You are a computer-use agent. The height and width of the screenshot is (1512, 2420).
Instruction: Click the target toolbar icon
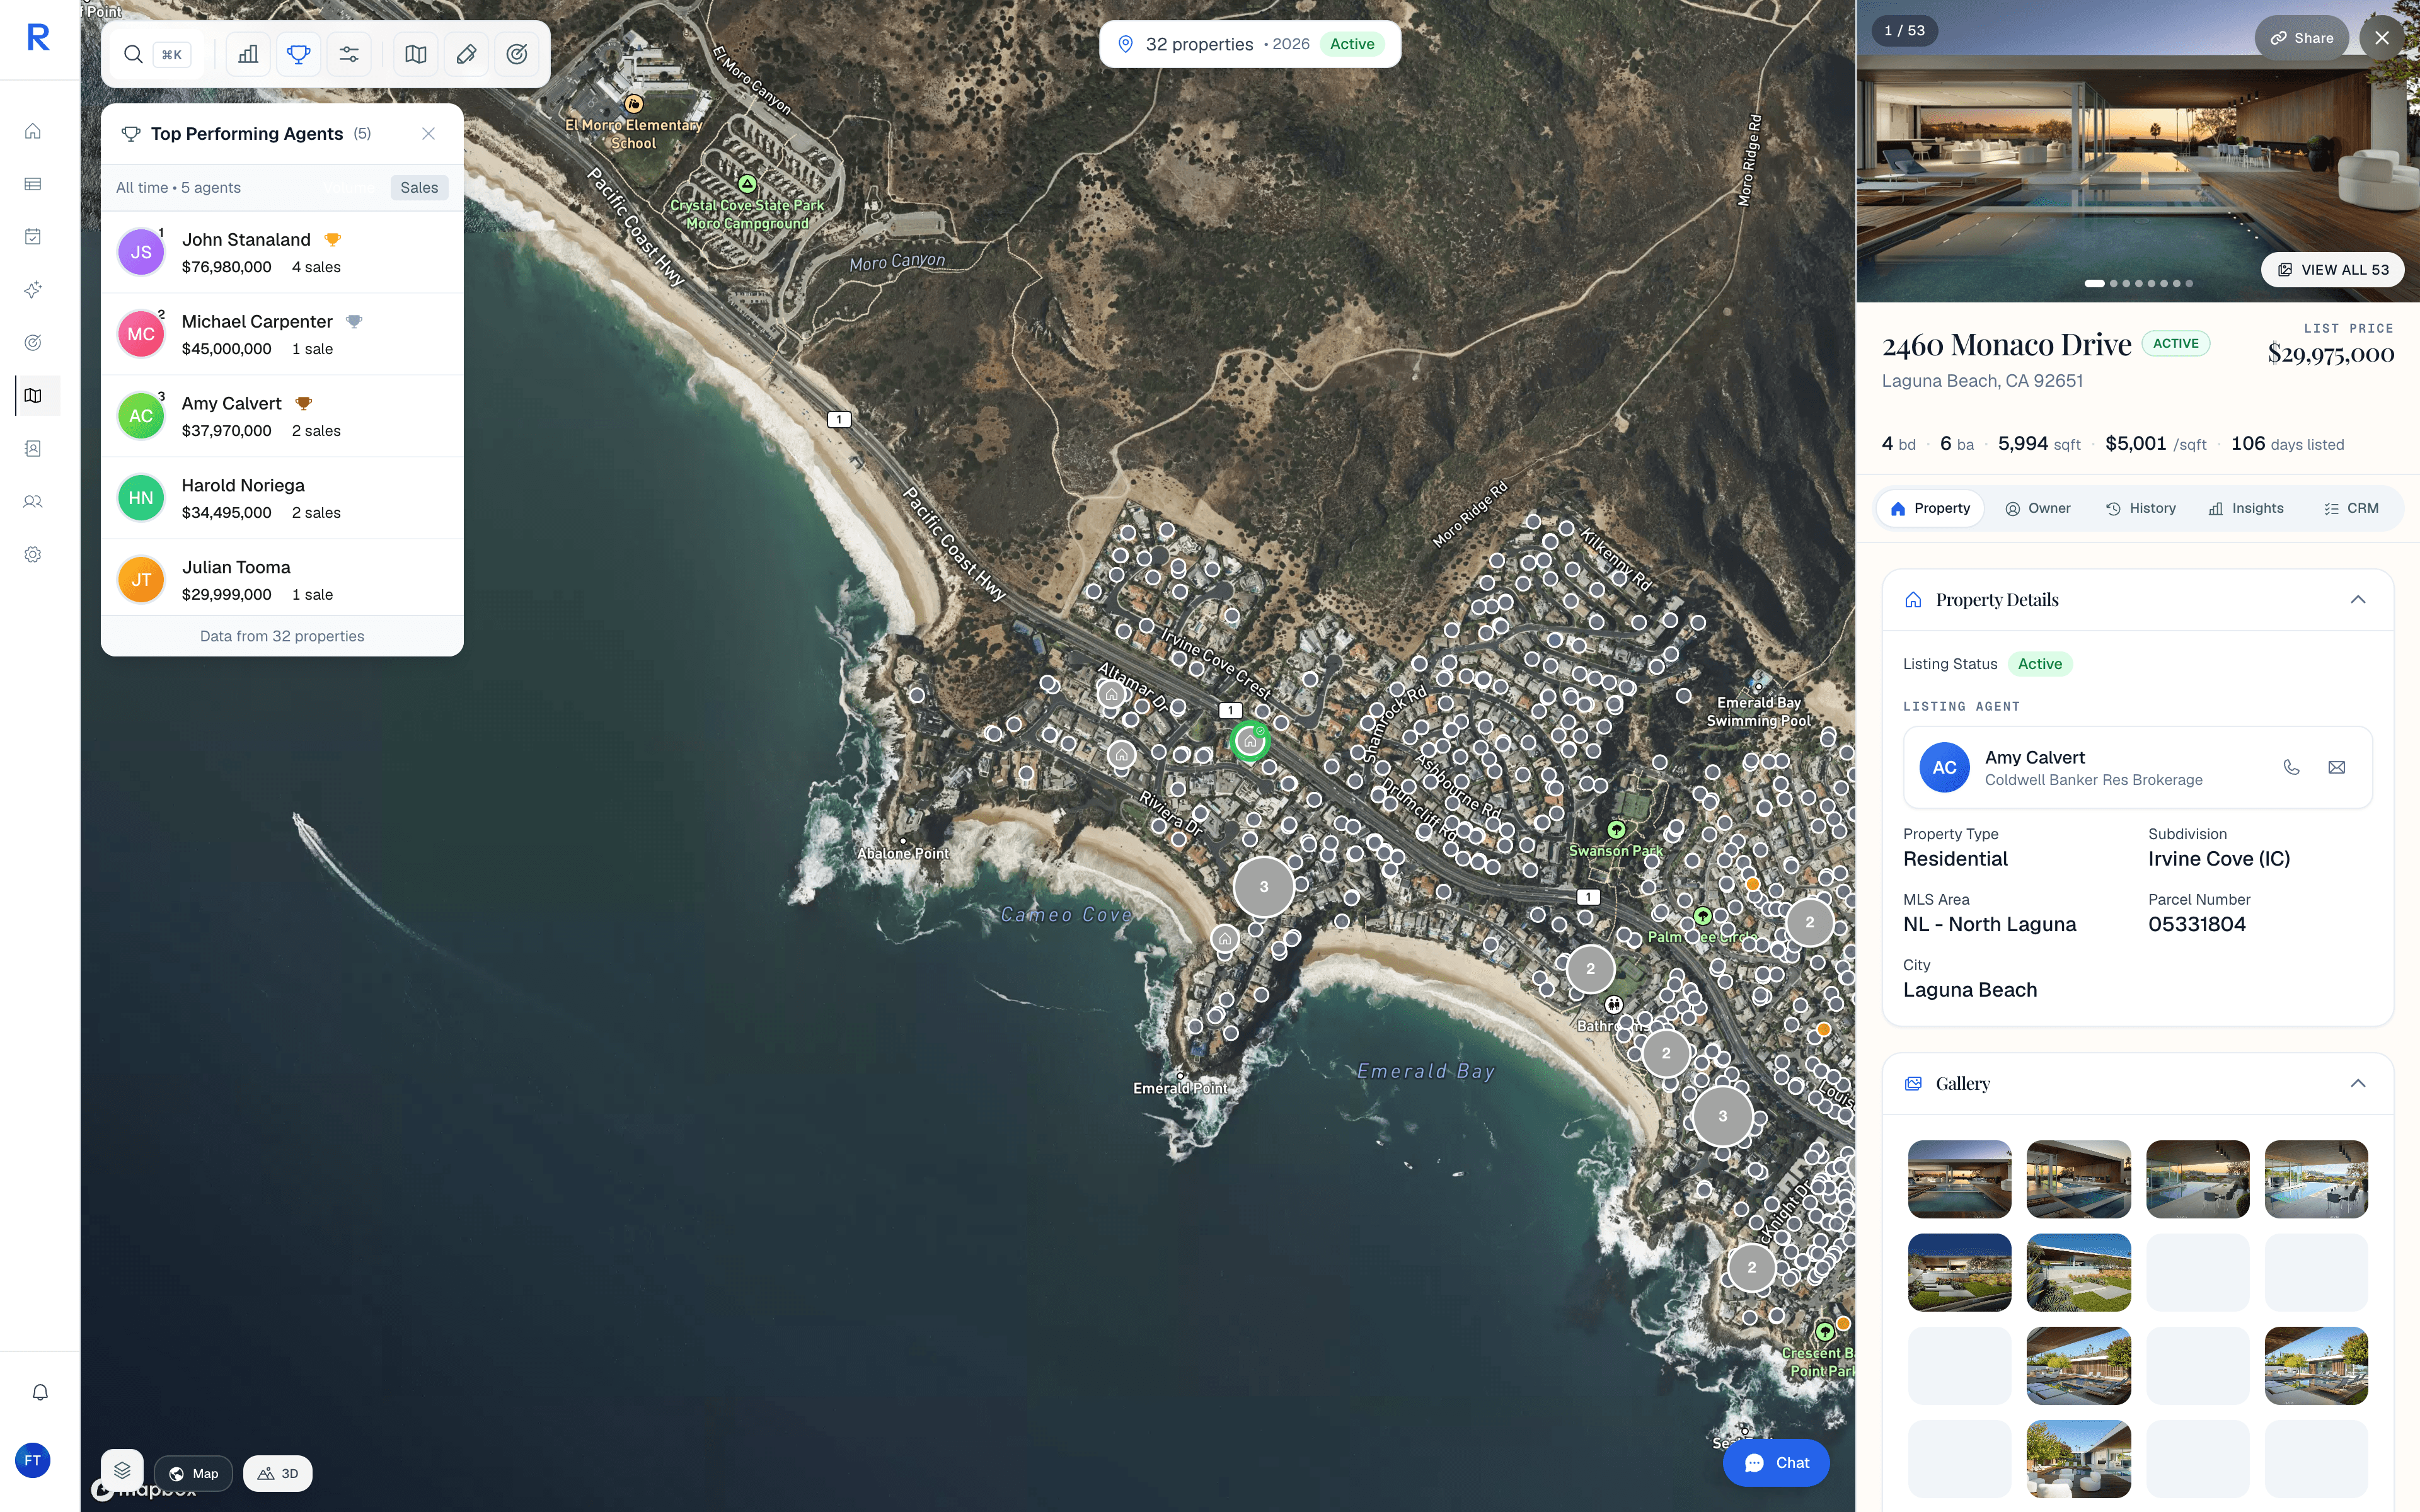coord(517,54)
